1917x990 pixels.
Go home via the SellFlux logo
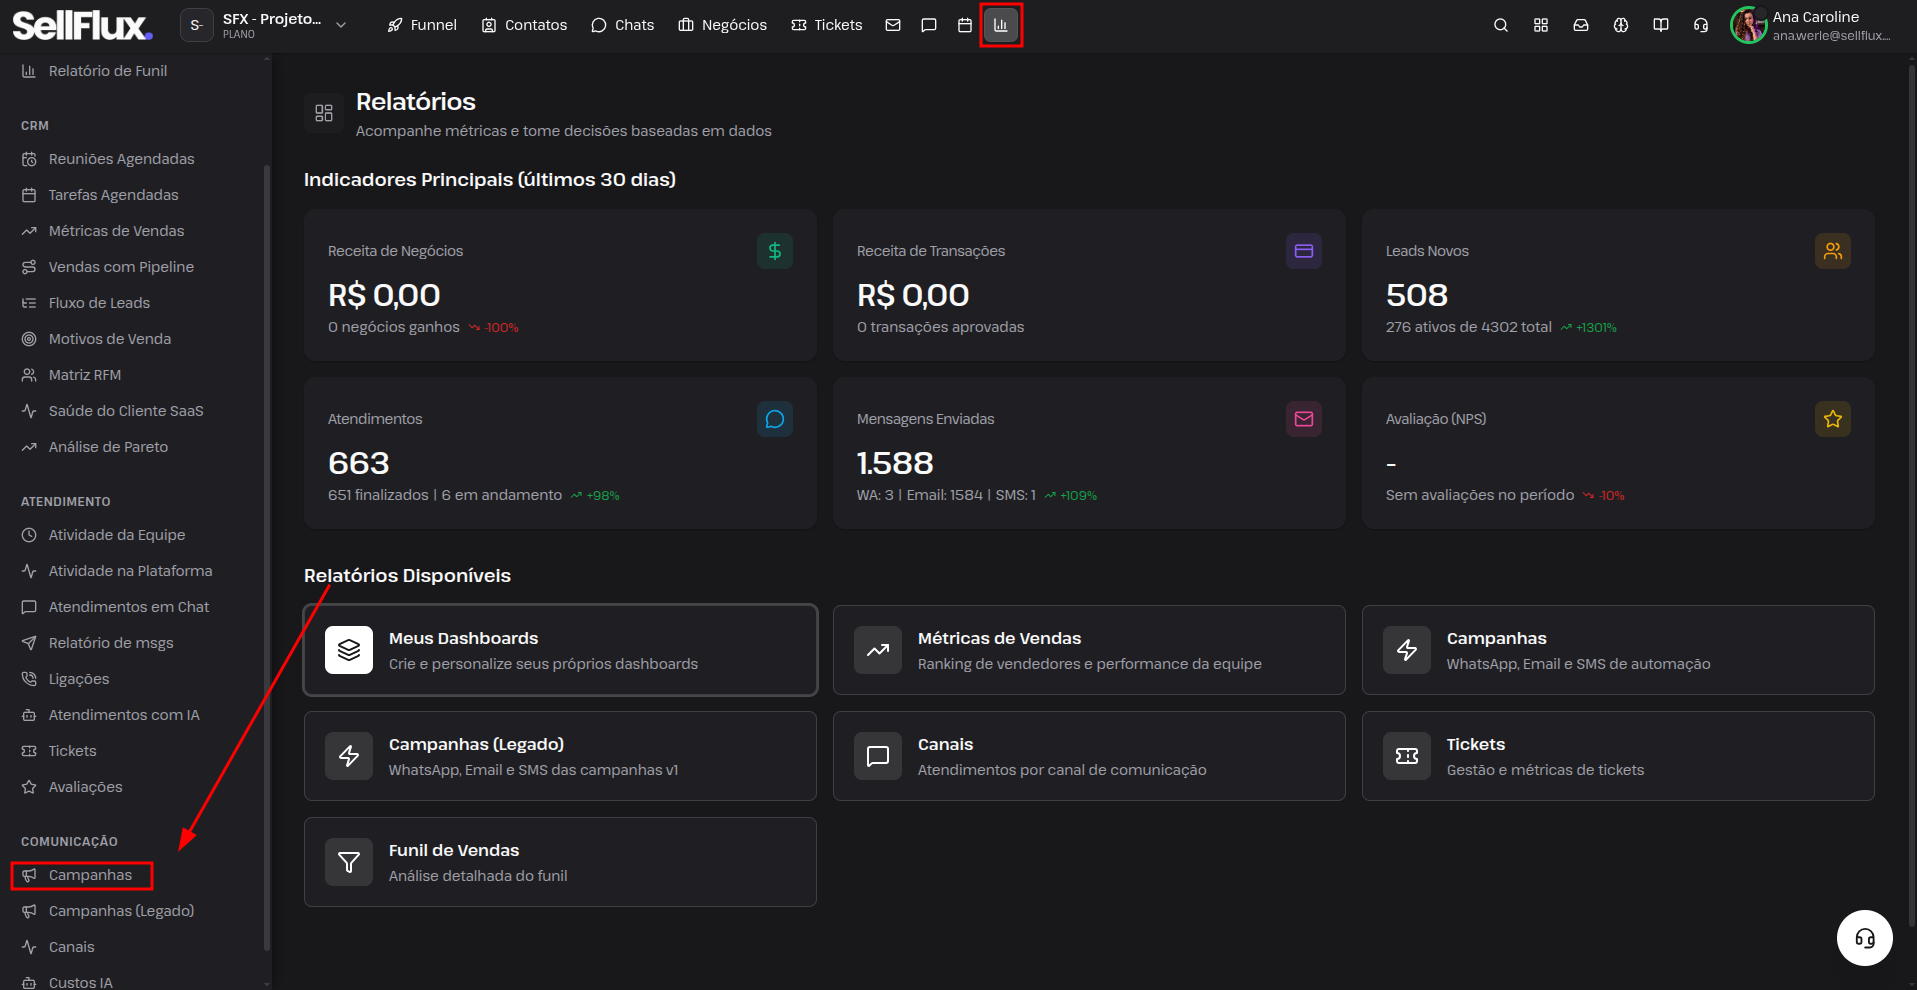[x=83, y=25]
